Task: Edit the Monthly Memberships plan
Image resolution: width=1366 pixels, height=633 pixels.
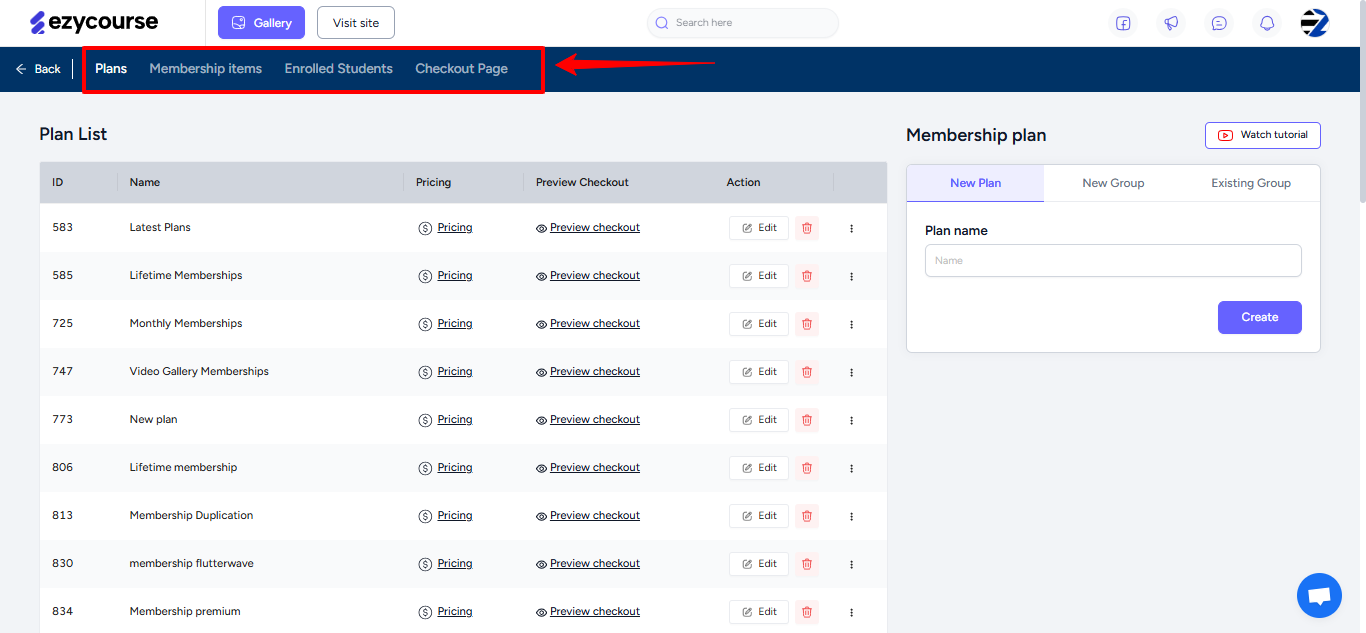Action: click(759, 324)
